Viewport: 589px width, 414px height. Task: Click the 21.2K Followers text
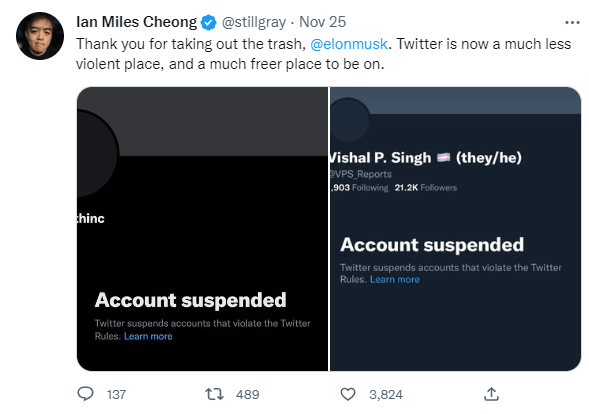(426, 187)
